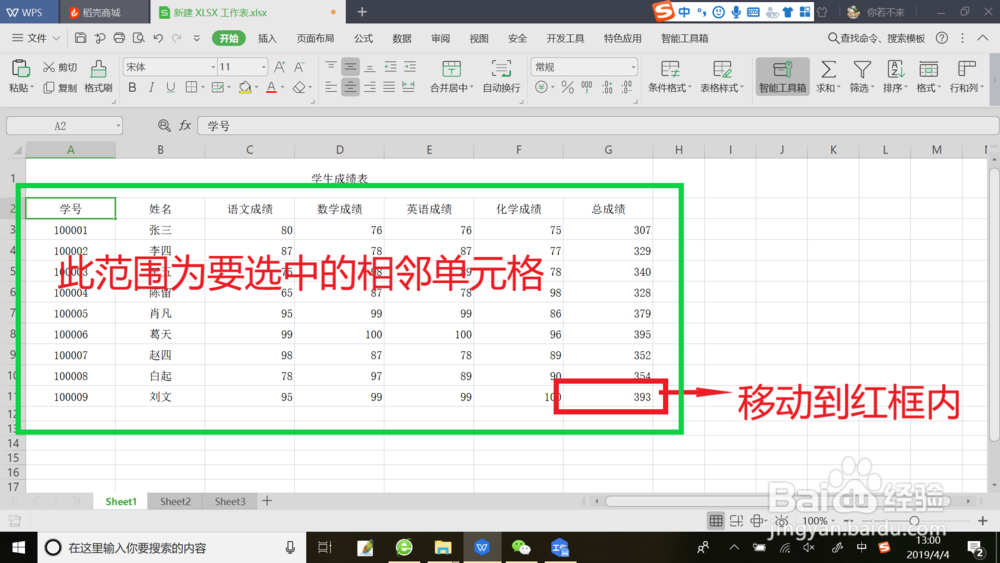Image resolution: width=1000 pixels, height=563 pixels.
Task: Click the zoom in plus button
Action: pyautogui.click(x=983, y=521)
